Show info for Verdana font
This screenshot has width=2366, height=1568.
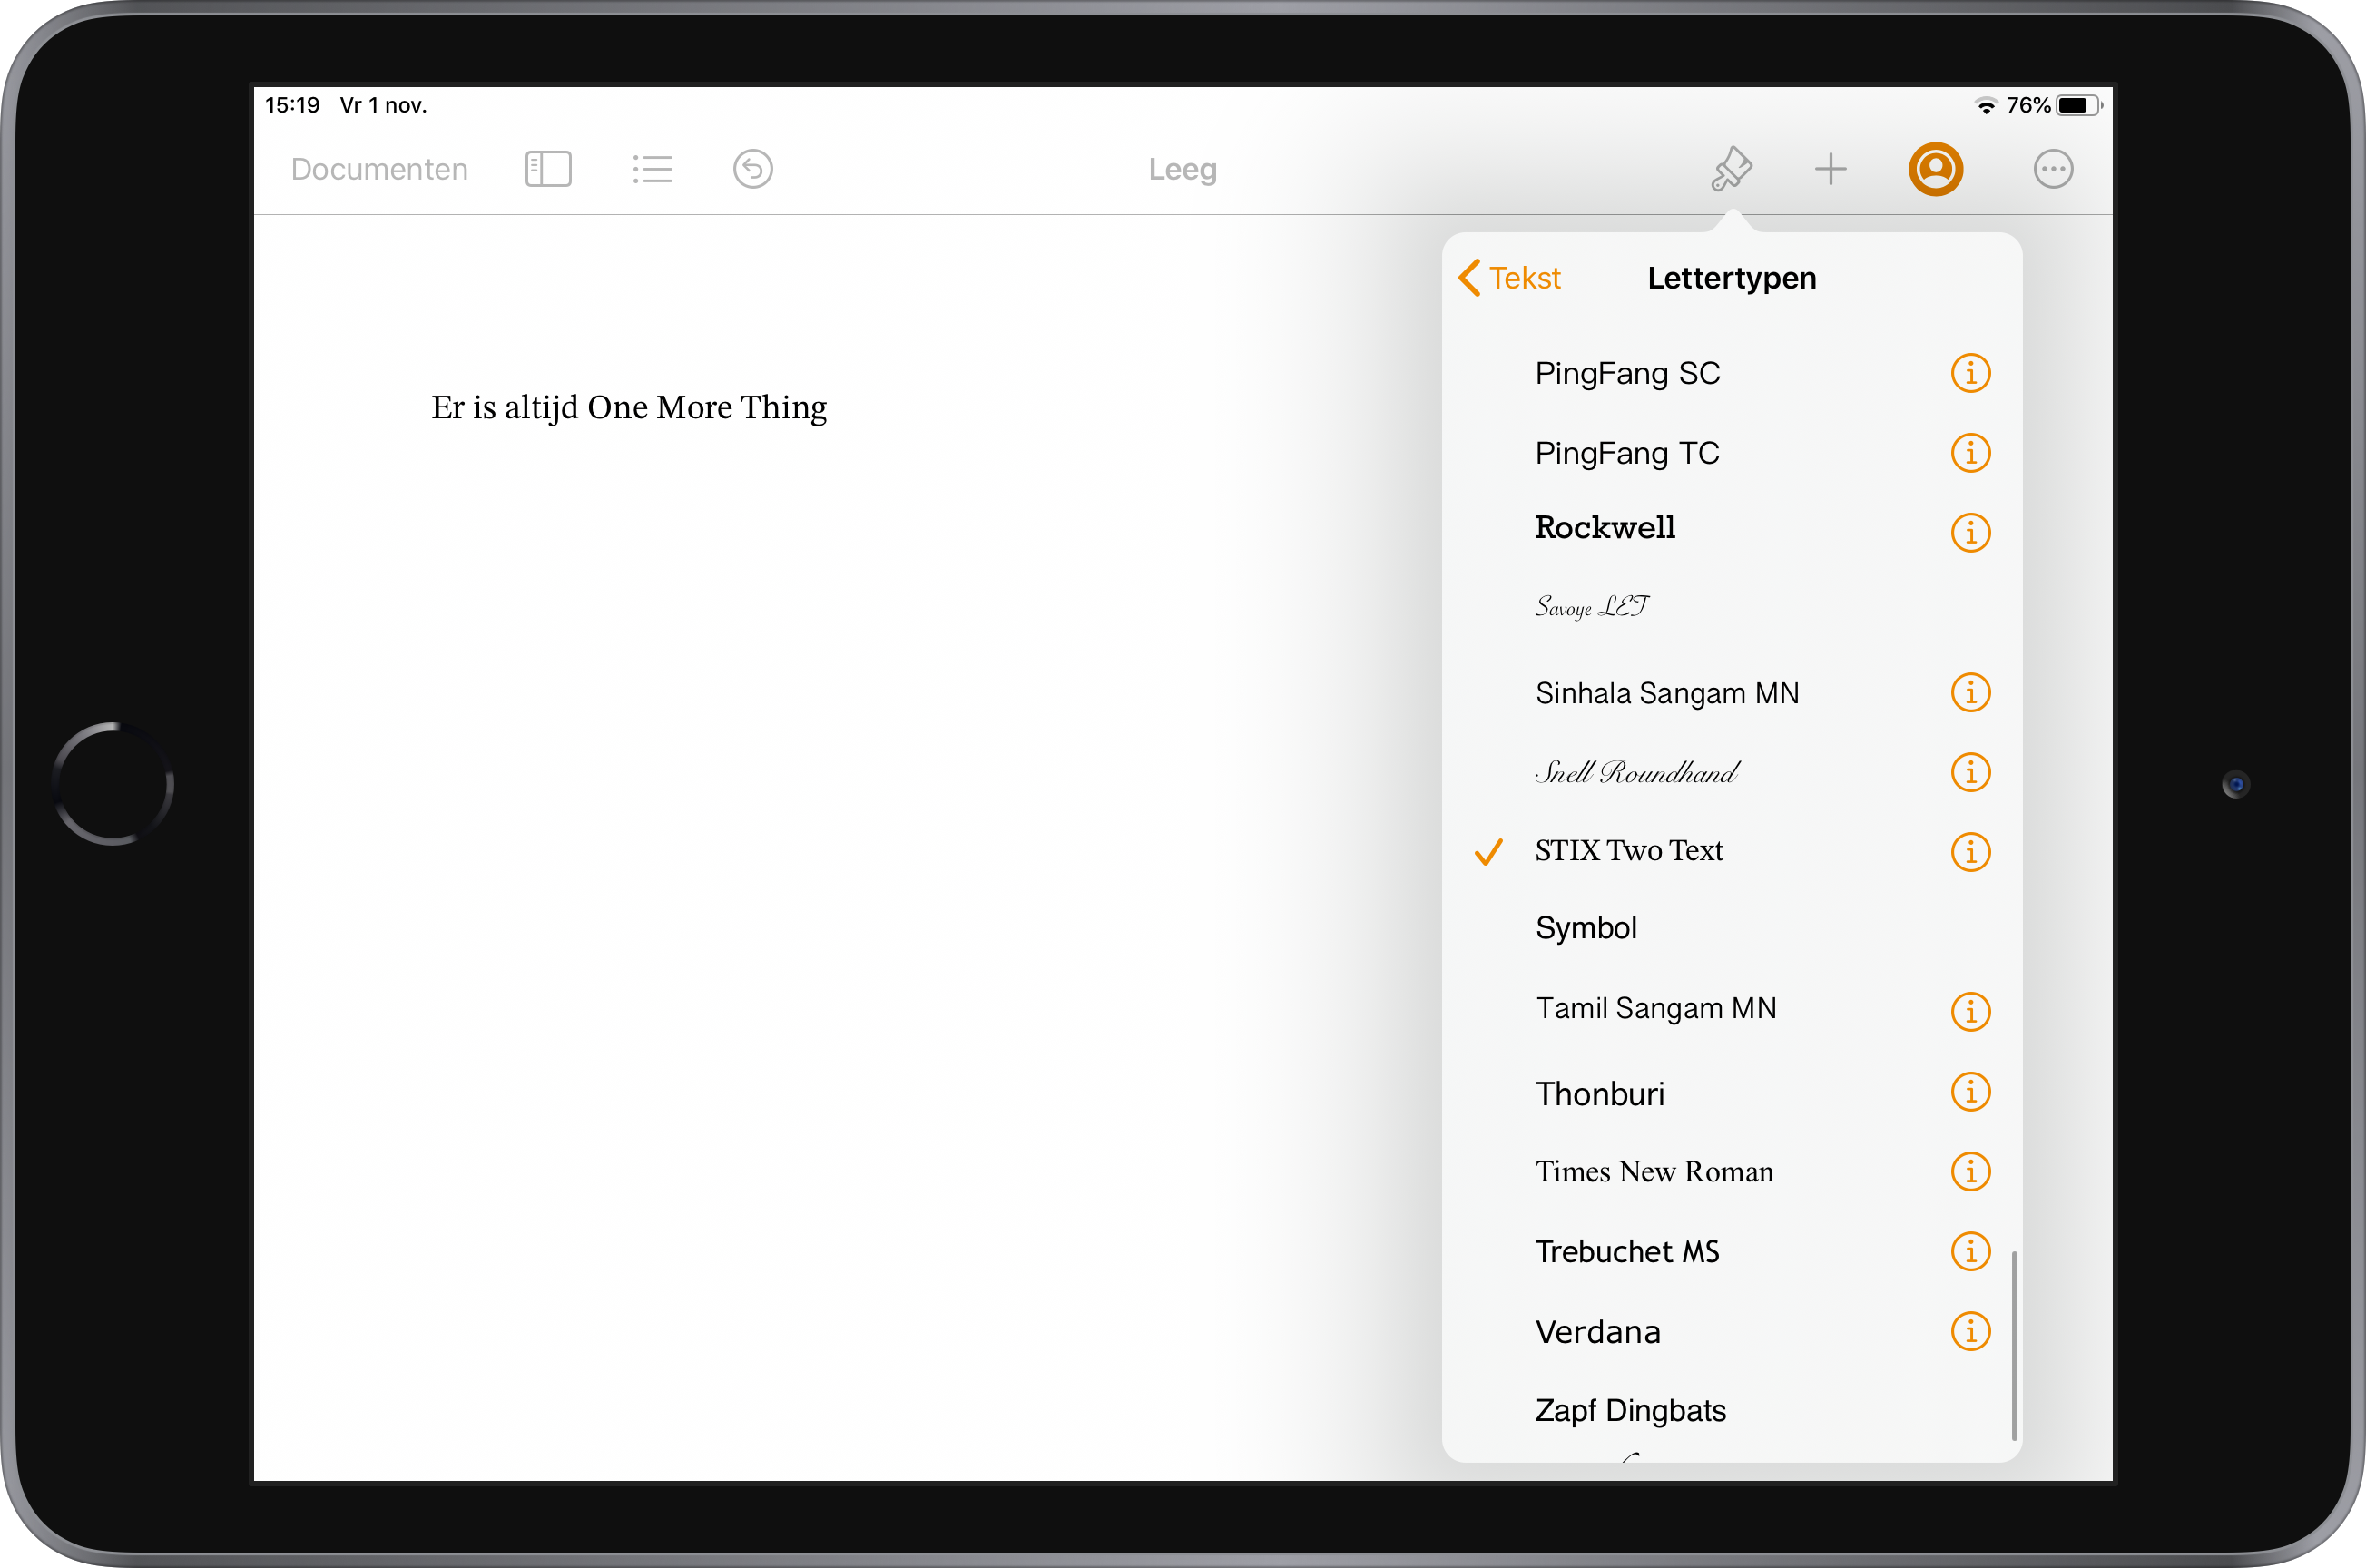coord(1970,1331)
